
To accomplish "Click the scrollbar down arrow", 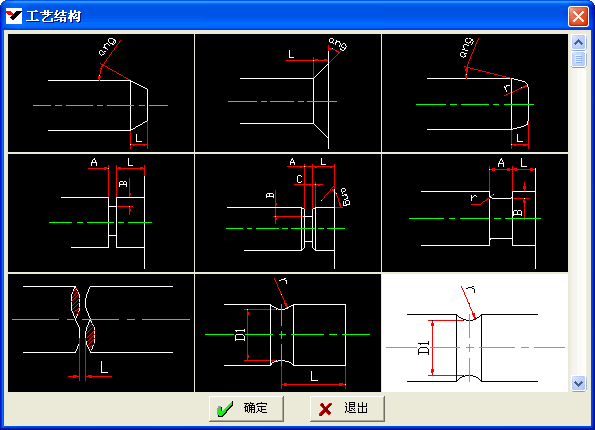I will [x=578, y=383].
